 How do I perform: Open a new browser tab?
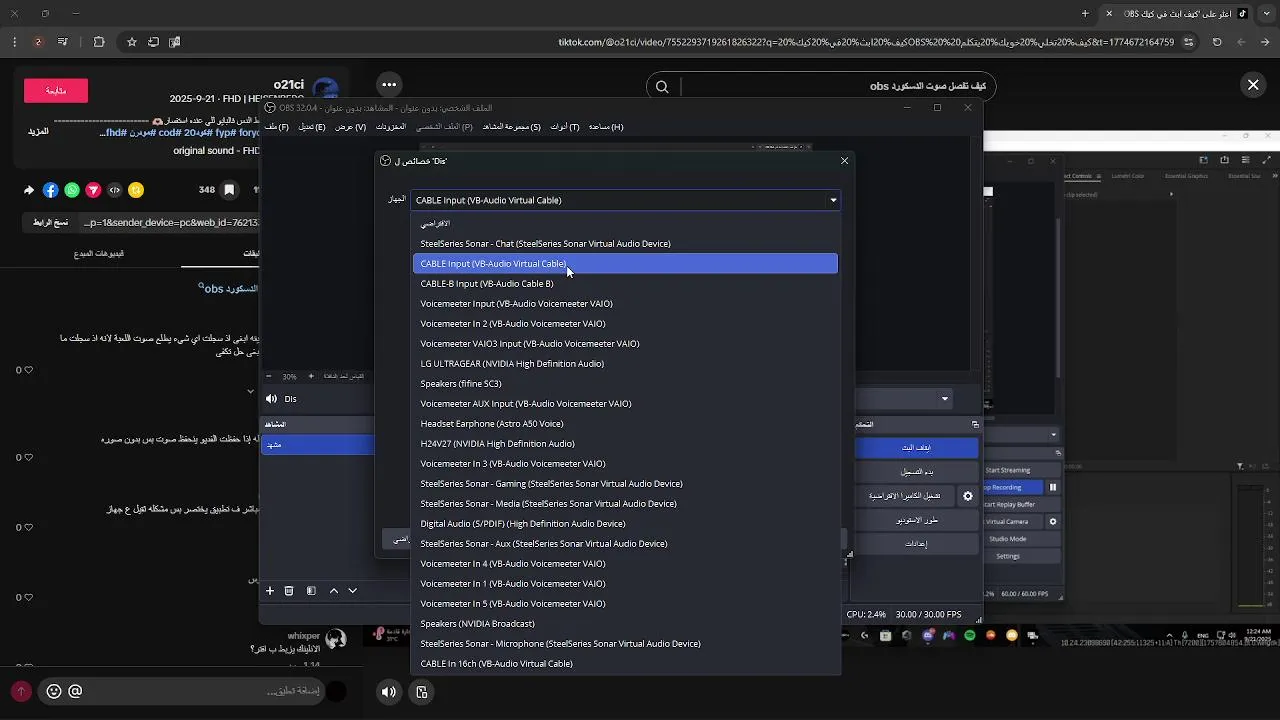tap(1085, 13)
